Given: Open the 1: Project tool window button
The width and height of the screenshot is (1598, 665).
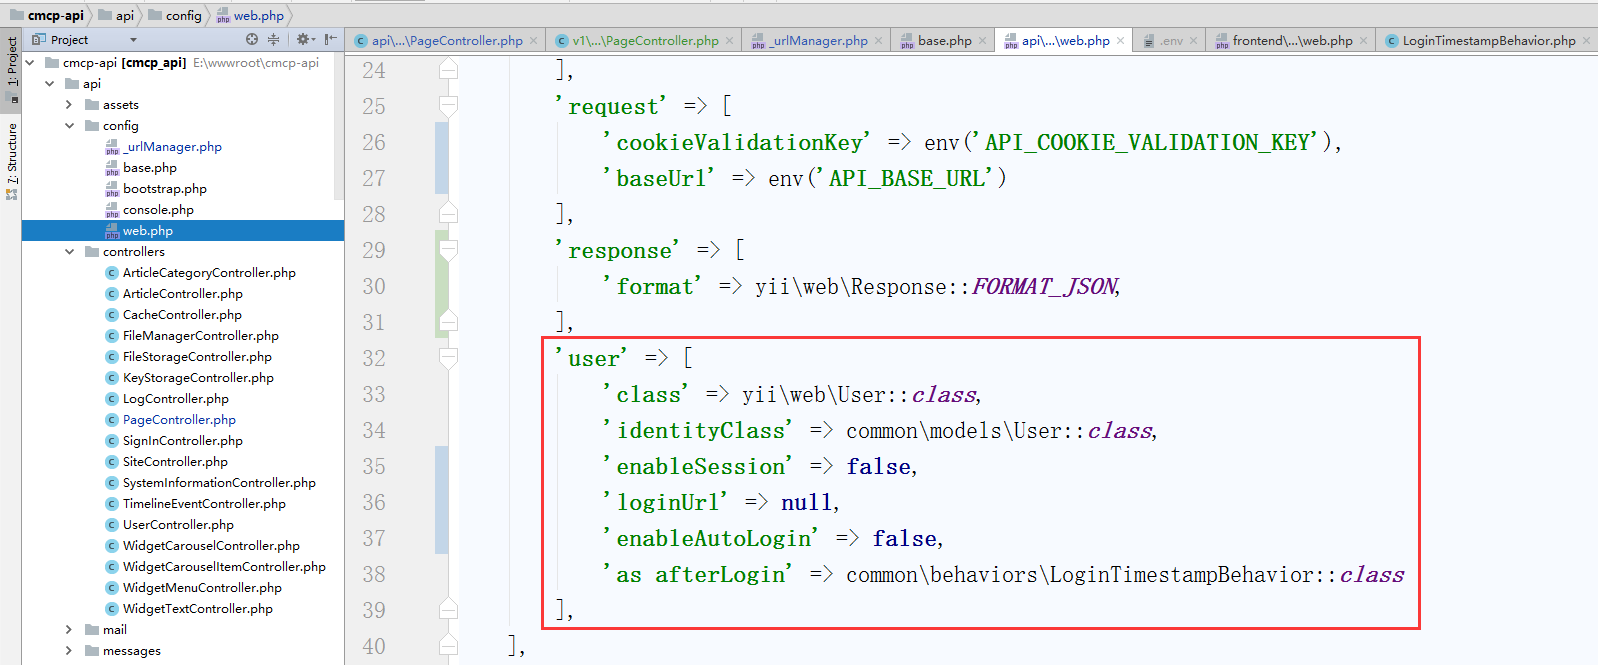Looking at the screenshot, I should (x=12, y=70).
